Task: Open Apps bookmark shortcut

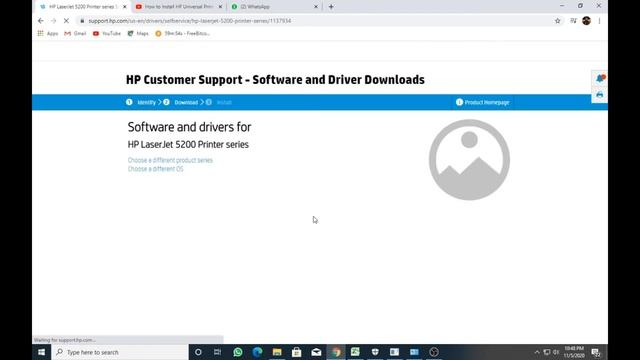Action: pos(48,33)
